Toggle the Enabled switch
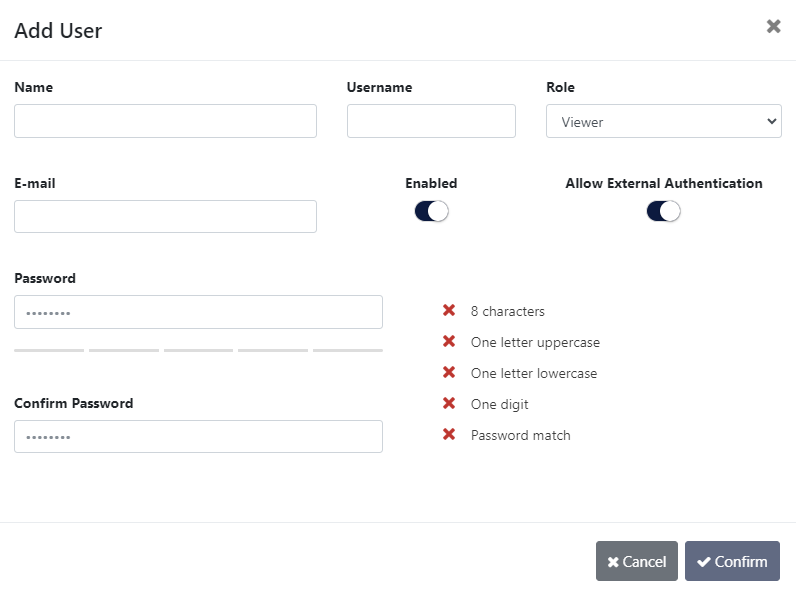796x597 pixels. [x=431, y=211]
